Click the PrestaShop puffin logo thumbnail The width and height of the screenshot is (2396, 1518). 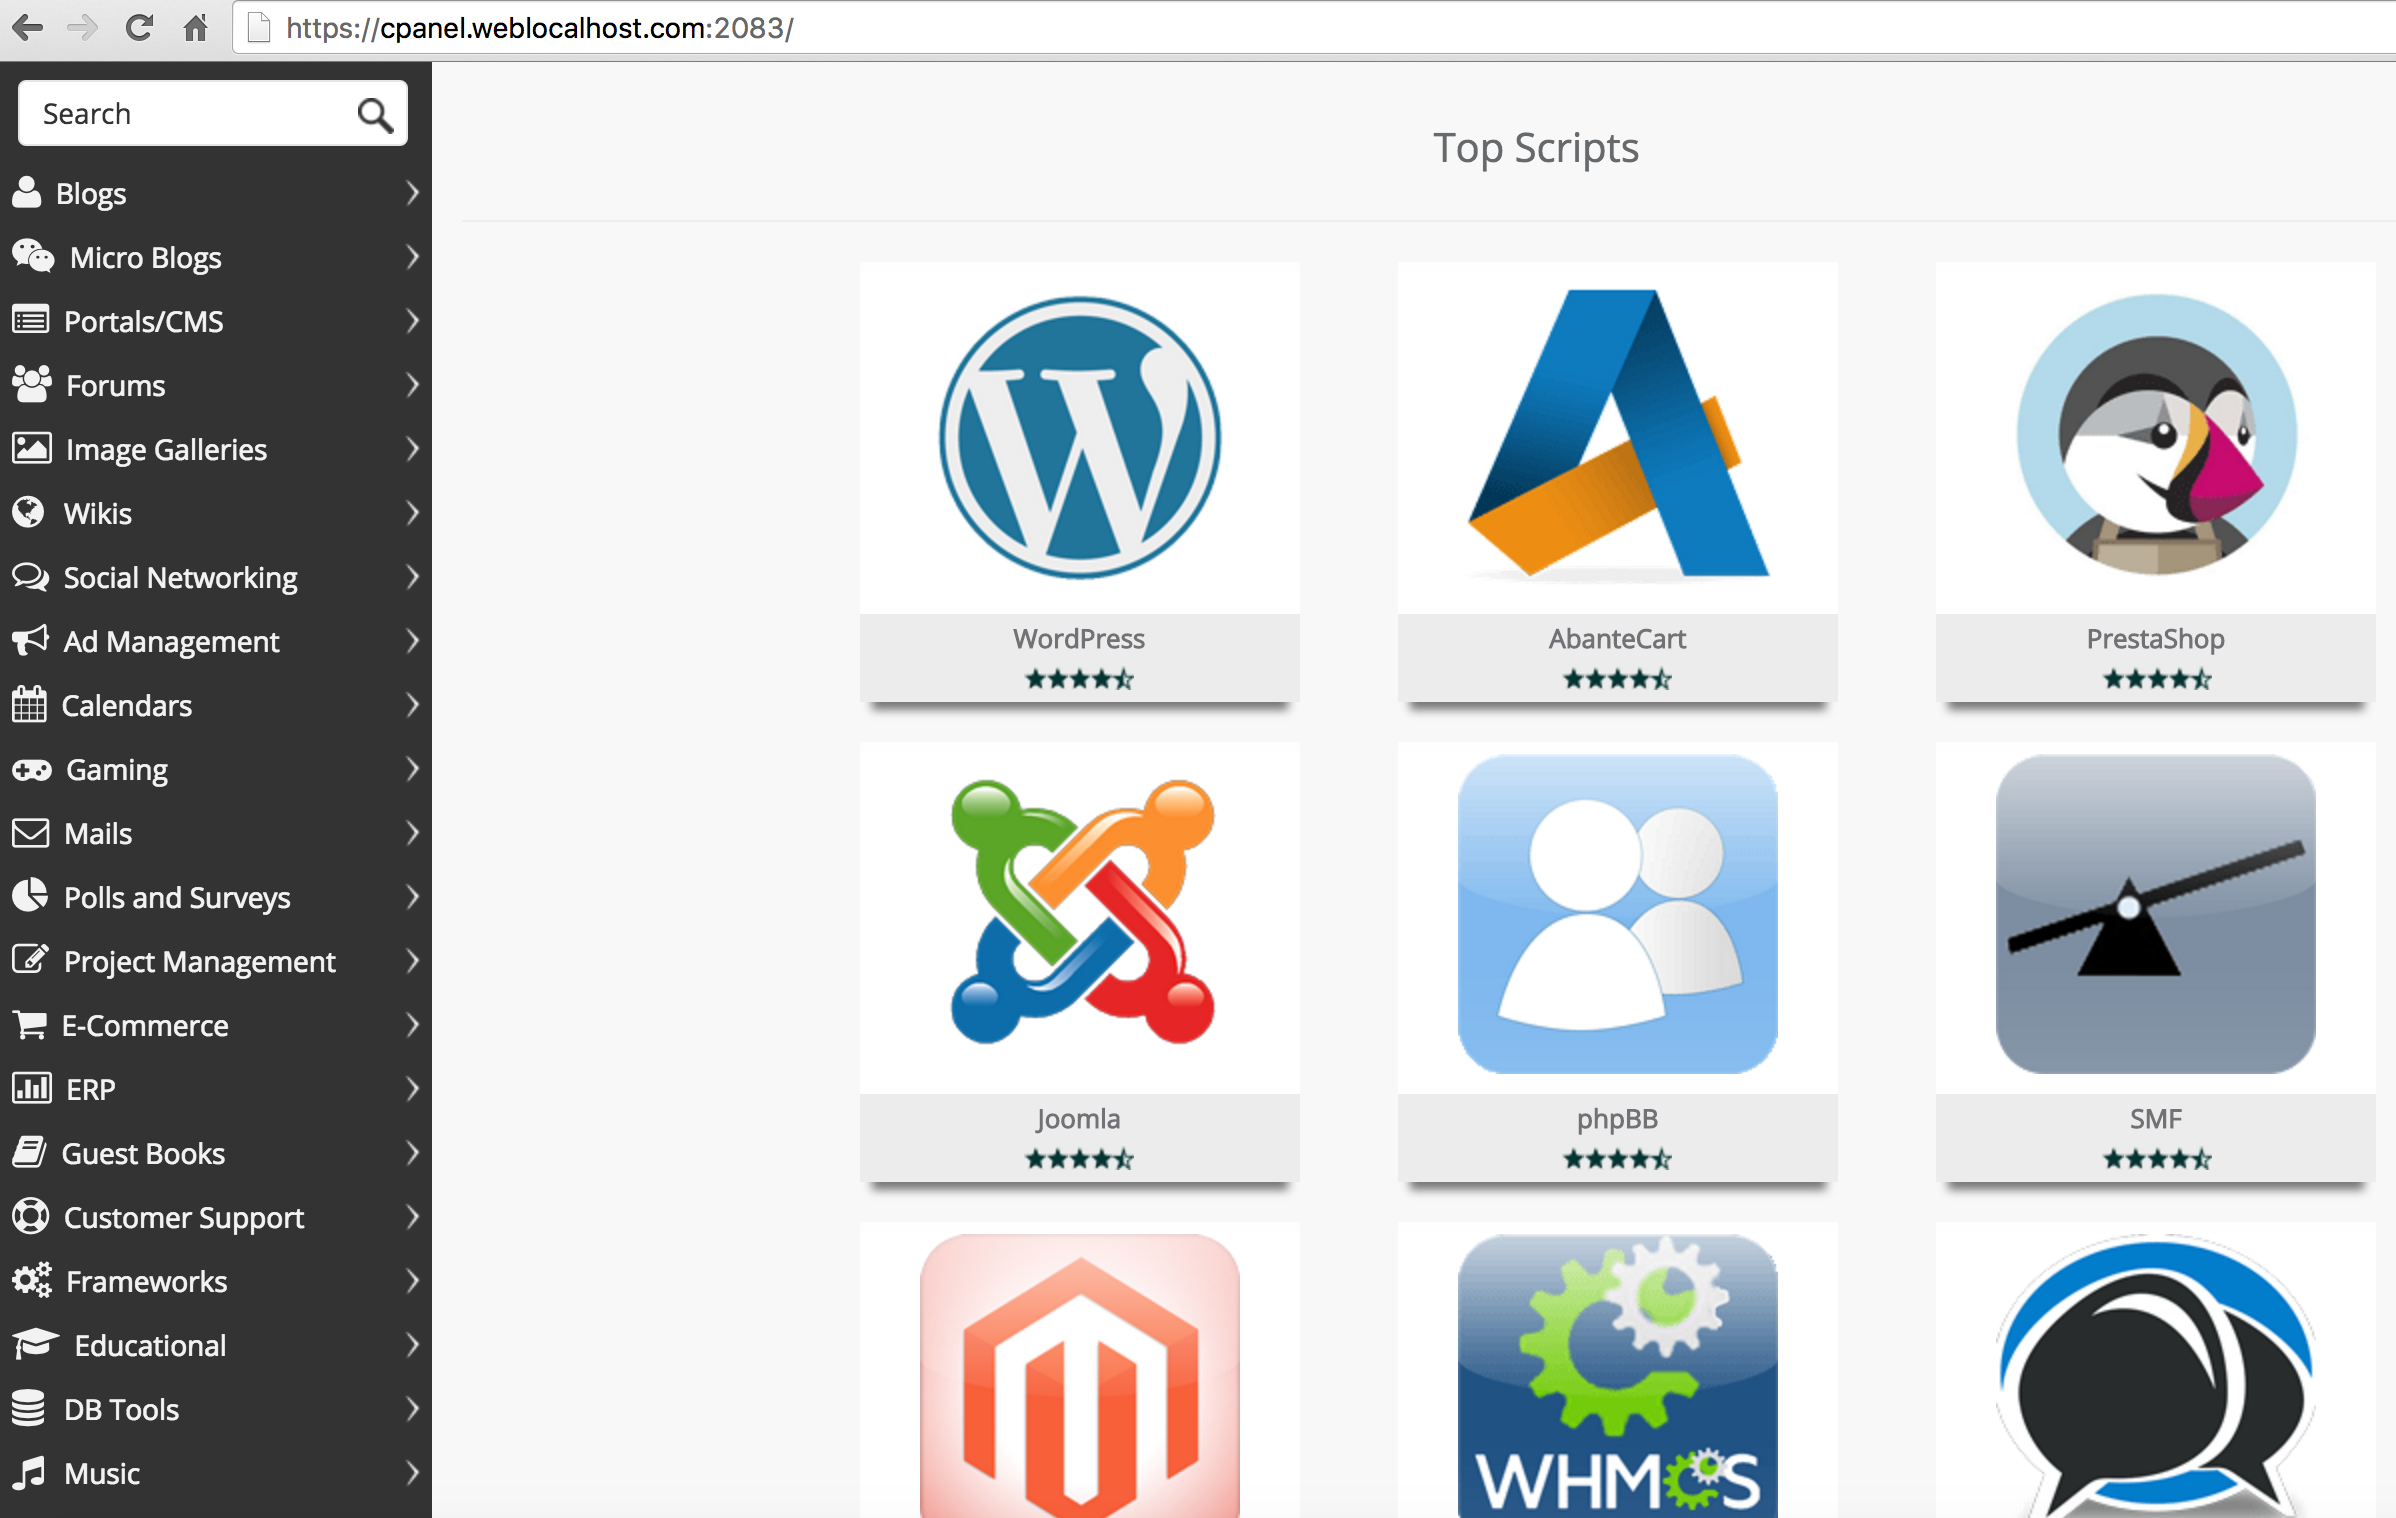(2156, 434)
